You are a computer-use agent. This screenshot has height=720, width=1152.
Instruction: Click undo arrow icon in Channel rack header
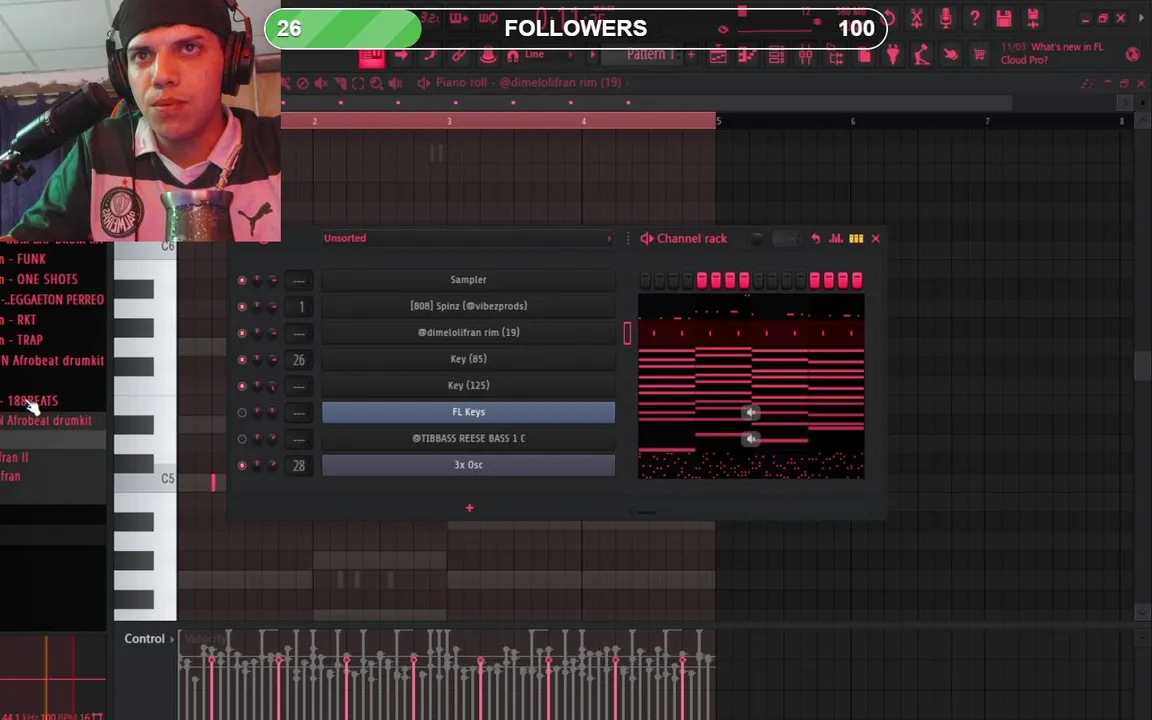pos(816,238)
